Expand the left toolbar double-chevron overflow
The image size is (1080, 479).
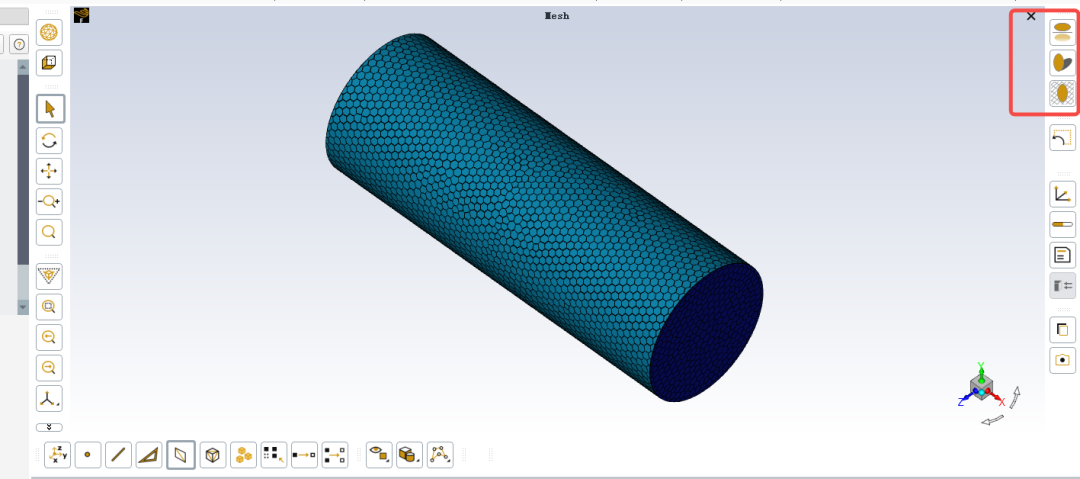(49, 427)
